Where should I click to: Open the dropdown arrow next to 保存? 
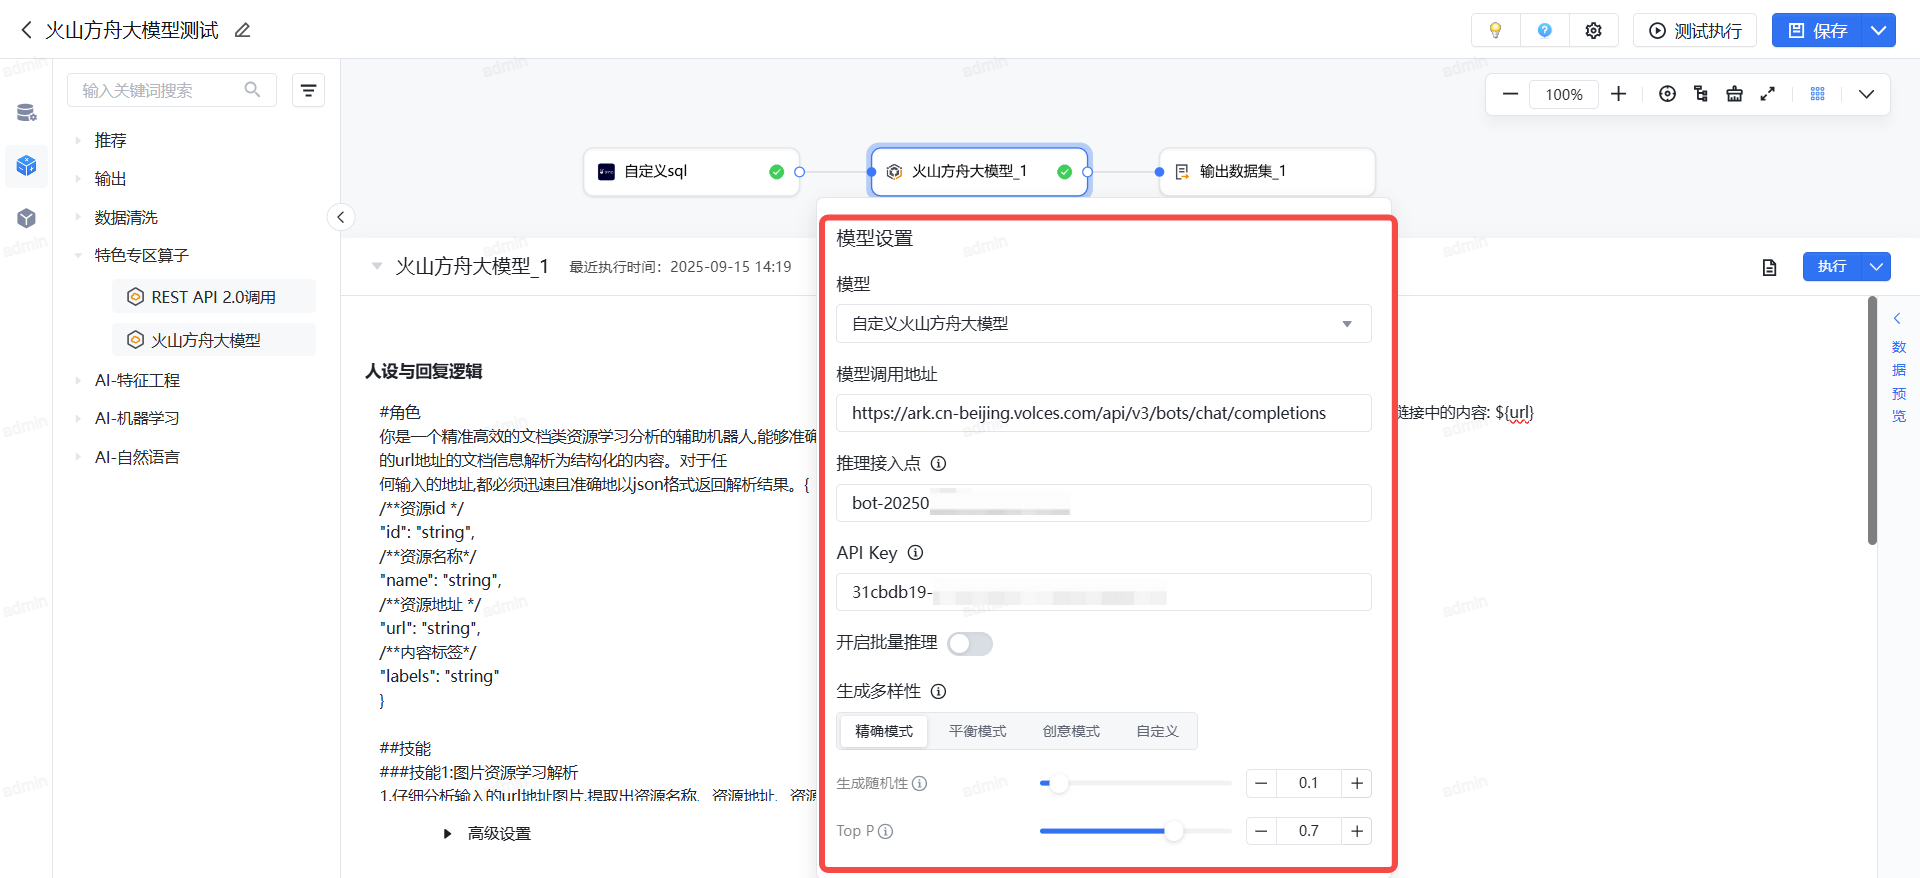tap(1879, 30)
